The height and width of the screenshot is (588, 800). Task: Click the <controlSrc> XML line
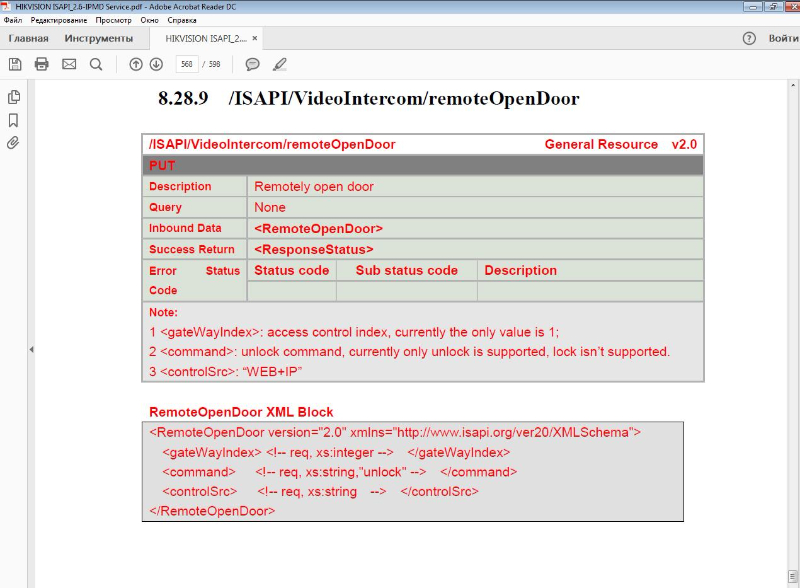(320, 492)
